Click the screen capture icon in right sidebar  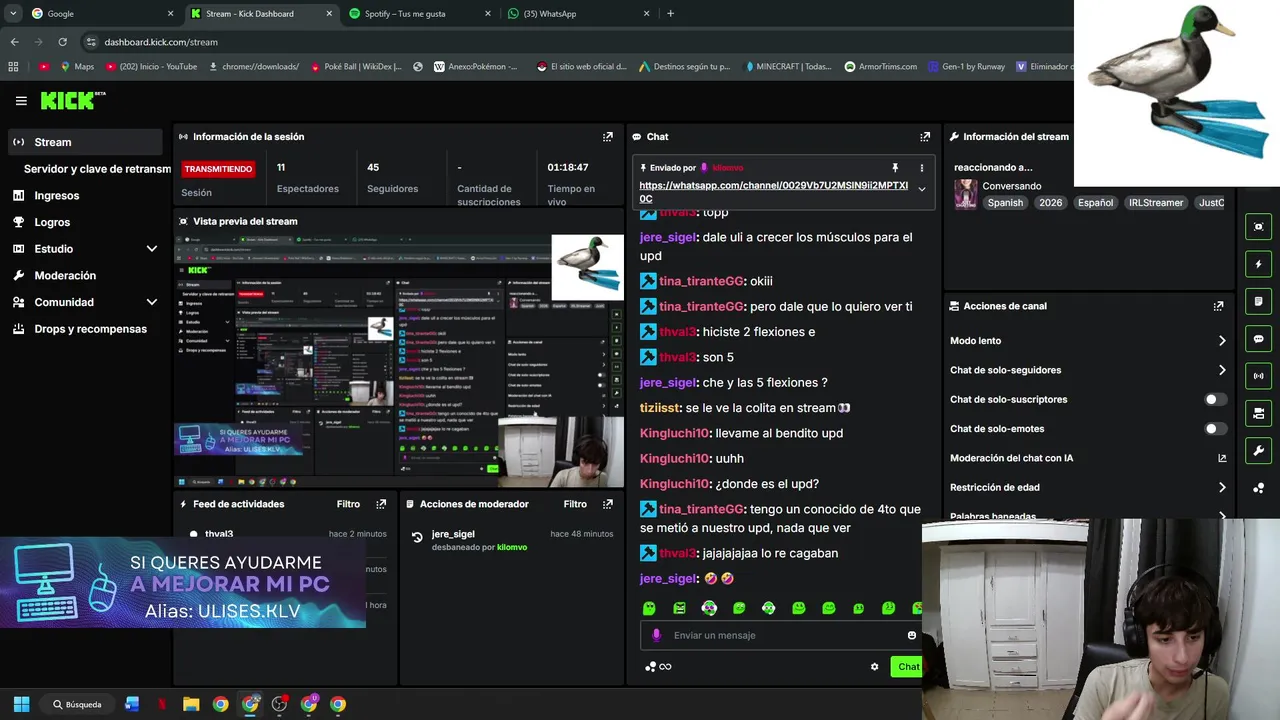coord(1258,227)
